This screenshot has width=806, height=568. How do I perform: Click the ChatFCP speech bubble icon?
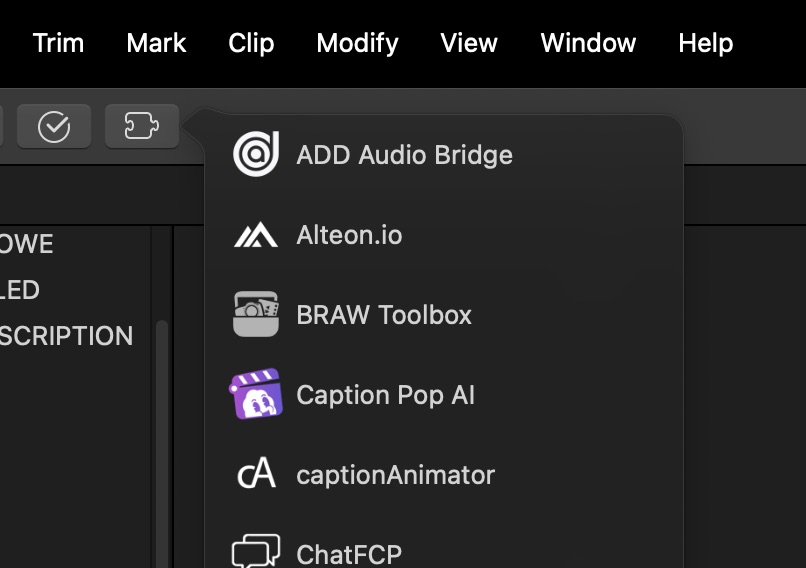tap(256, 551)
